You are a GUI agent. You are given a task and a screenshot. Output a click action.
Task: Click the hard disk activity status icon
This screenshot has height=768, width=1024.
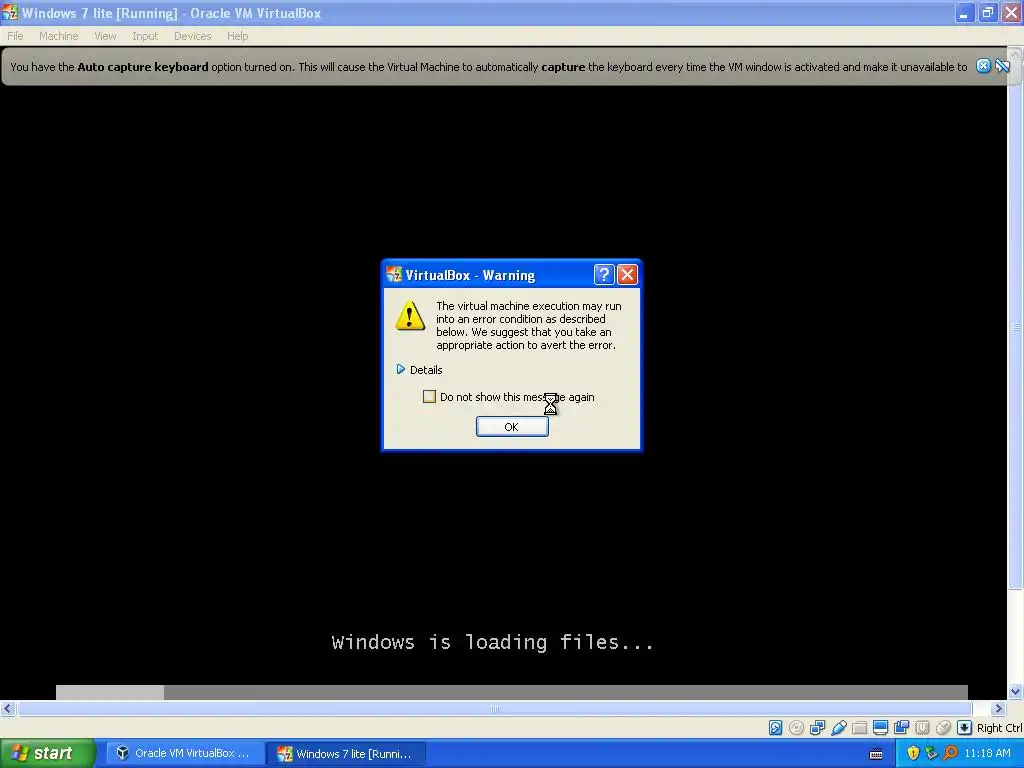(x=775, y=728)
